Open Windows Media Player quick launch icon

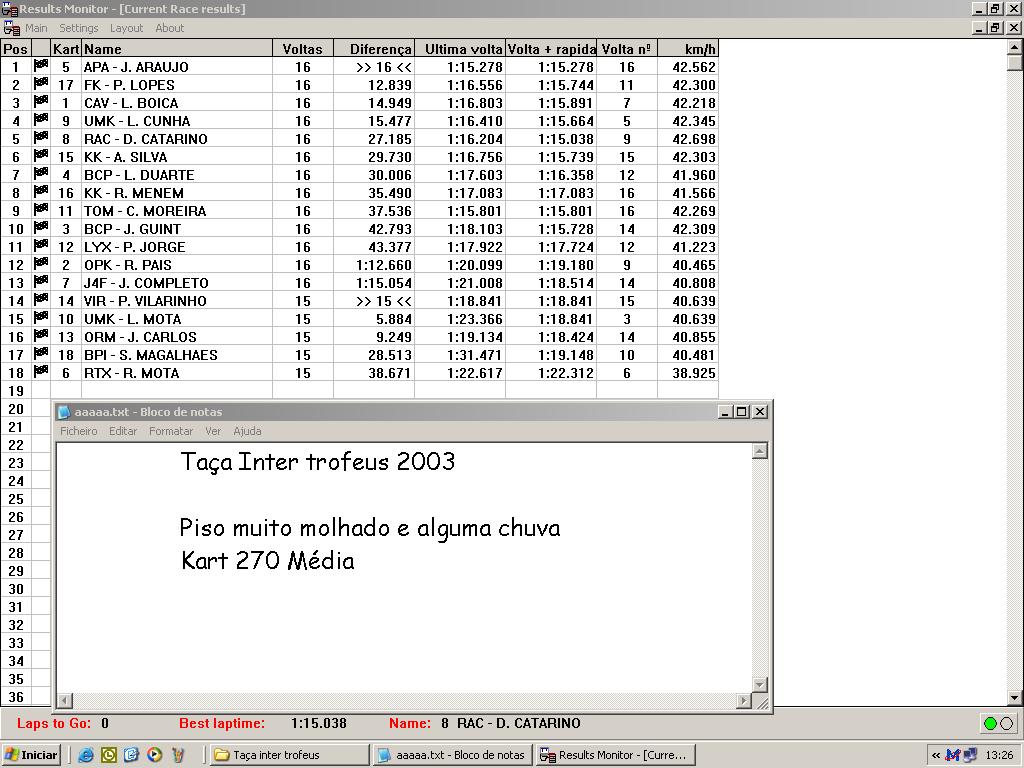(x=154, y=755)
